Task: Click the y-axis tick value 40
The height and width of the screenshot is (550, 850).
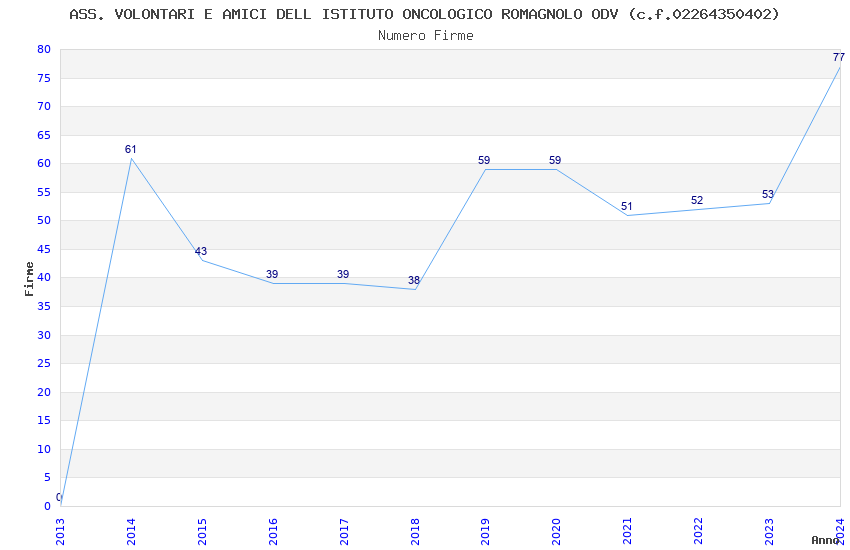Action: (x=44, y=277)
